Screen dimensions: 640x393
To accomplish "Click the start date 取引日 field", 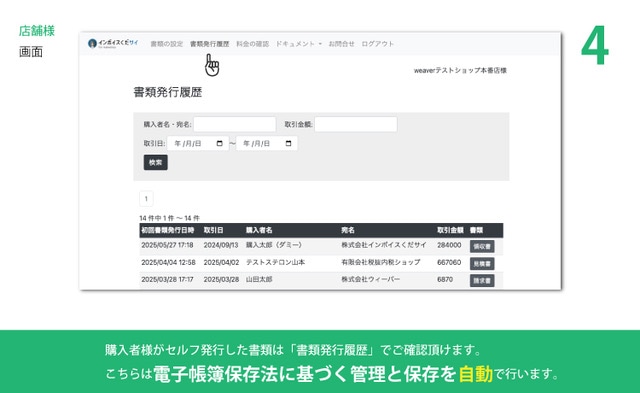I will click(x=198, y=143).
